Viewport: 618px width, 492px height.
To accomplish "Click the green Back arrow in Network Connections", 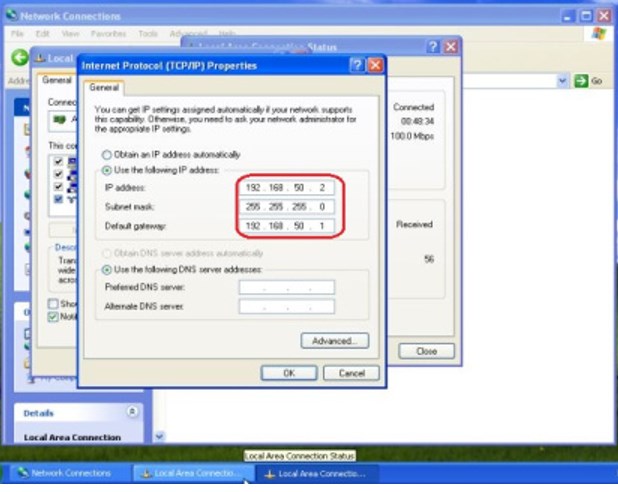I will click(x=20, y=58).
